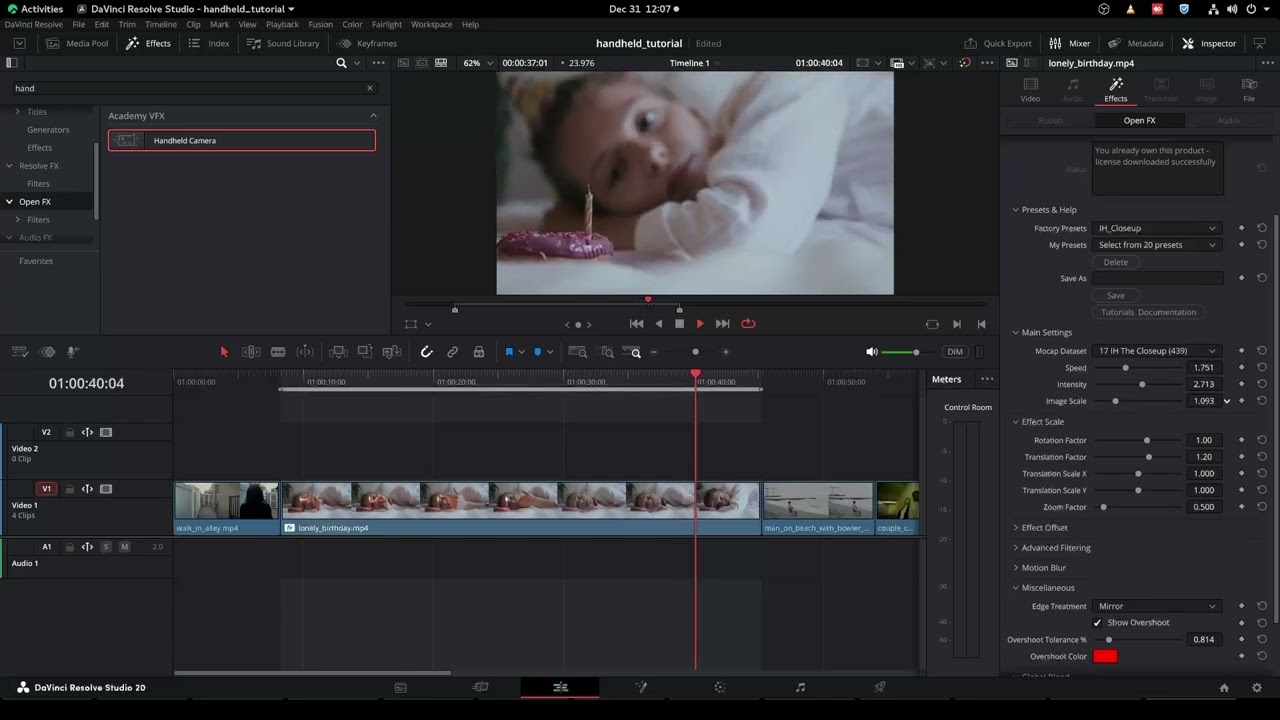This screenshot has width=1280, height=720.
Task: Clear the effects search field
Action: pos(370,88)
